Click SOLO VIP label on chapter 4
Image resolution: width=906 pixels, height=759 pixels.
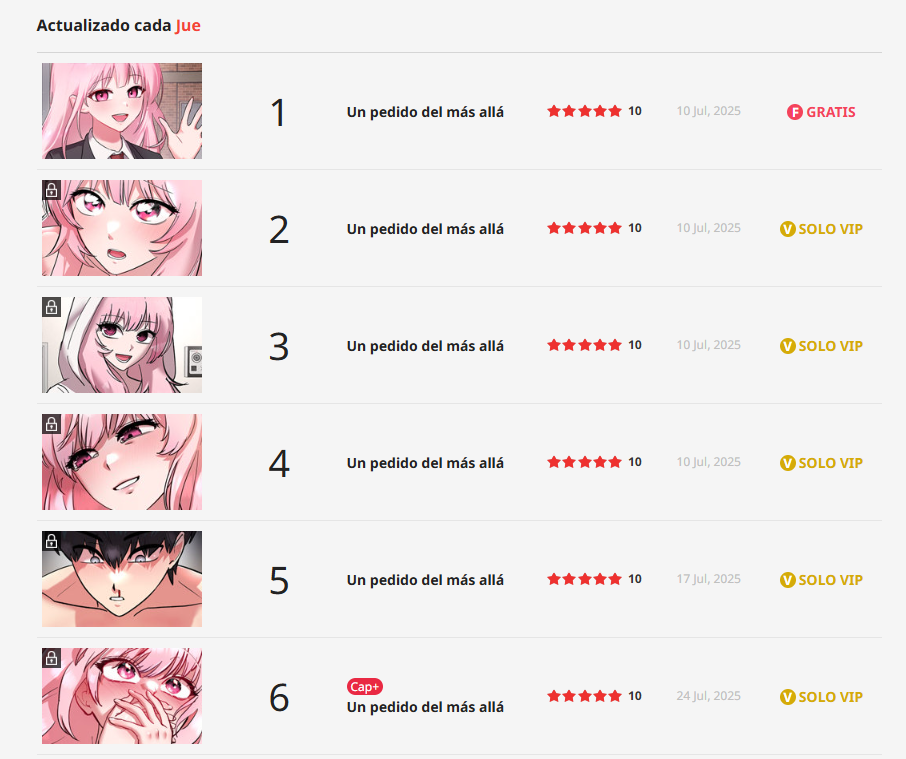pos(830,463)
